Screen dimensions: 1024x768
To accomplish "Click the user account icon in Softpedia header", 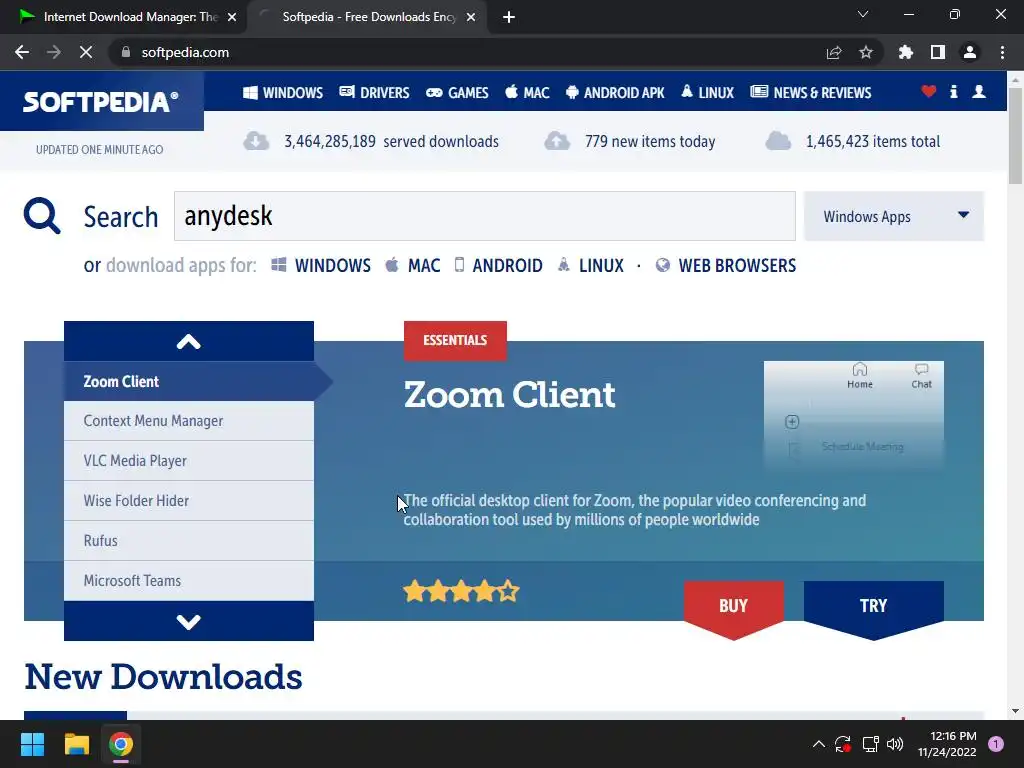I will pos(979,91).
